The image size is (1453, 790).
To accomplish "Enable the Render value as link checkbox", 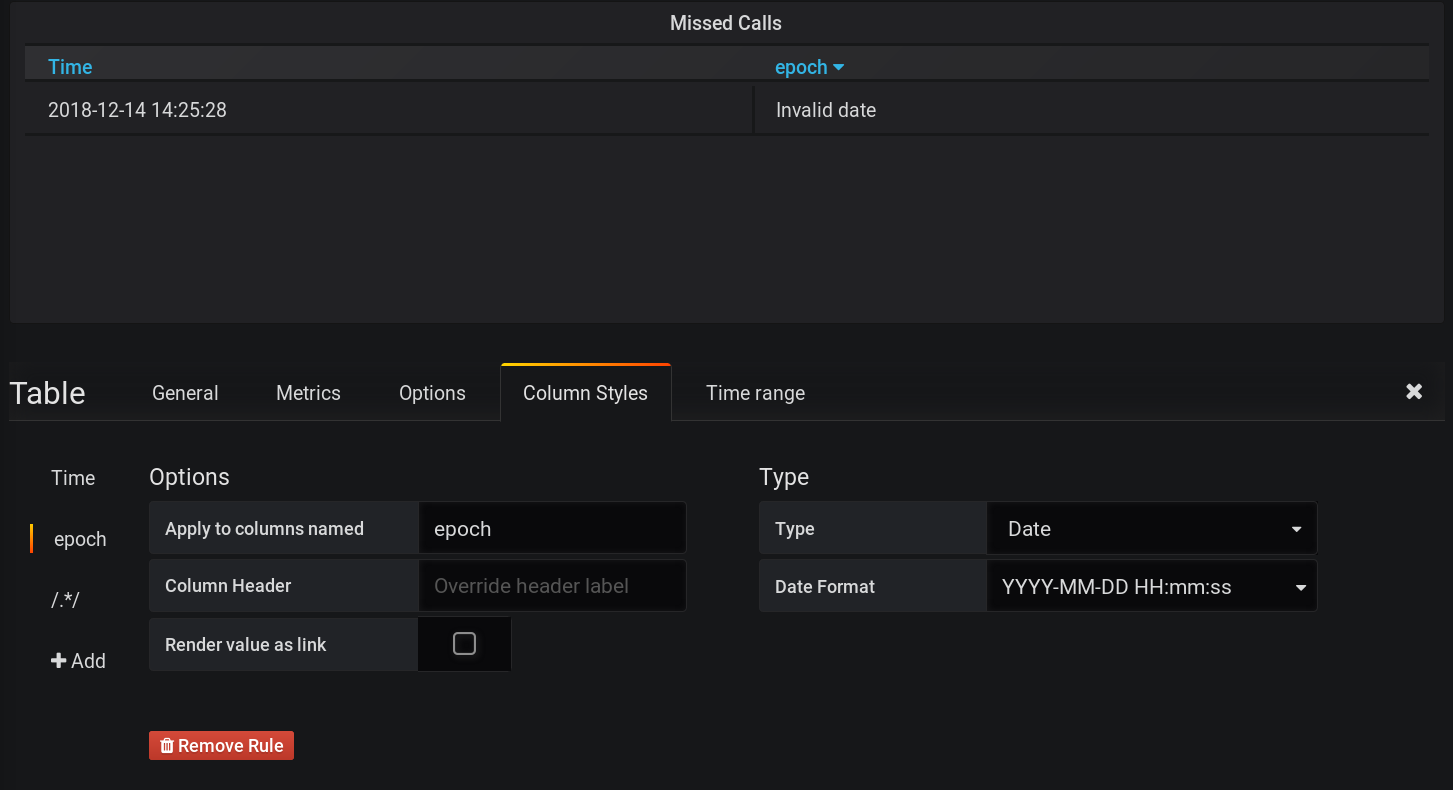I will (x=464, y=644).
